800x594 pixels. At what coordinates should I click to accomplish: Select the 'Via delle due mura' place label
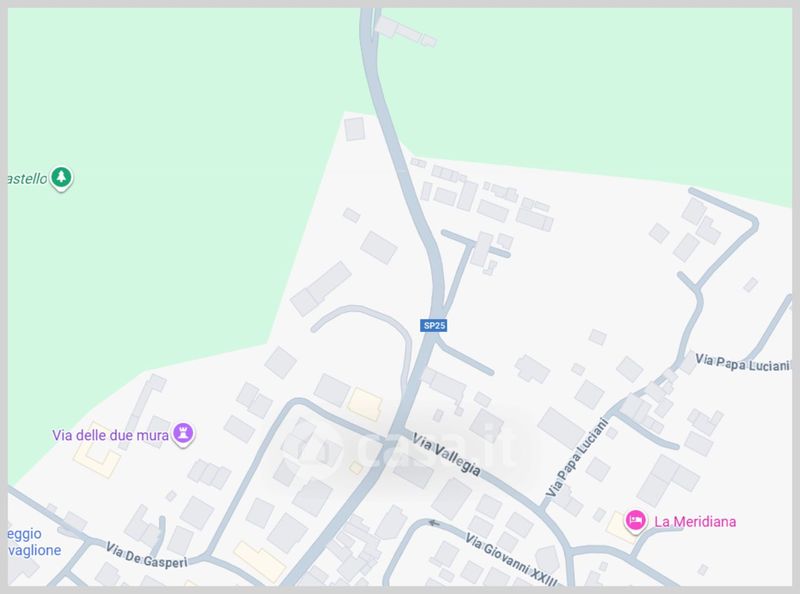[110, 435]
